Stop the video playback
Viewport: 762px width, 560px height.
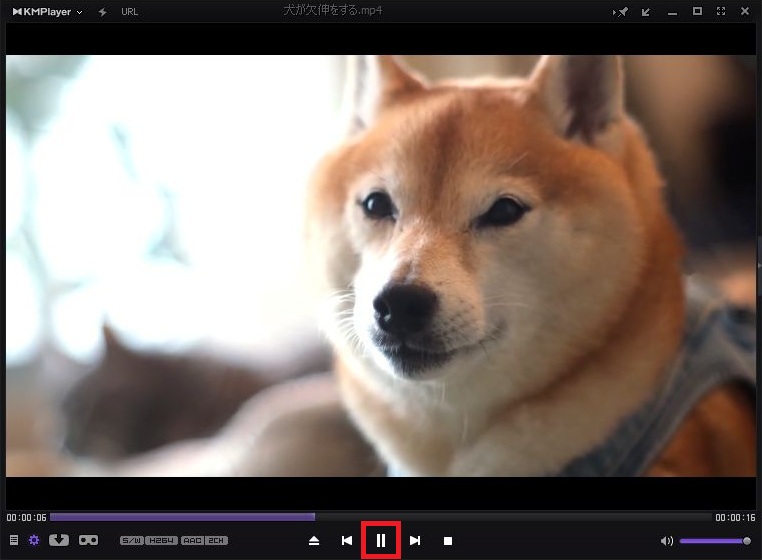point(448,541)
